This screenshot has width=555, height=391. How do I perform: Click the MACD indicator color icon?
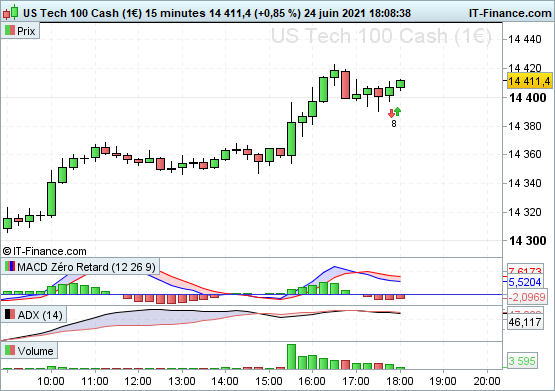[x=10, y=266]
